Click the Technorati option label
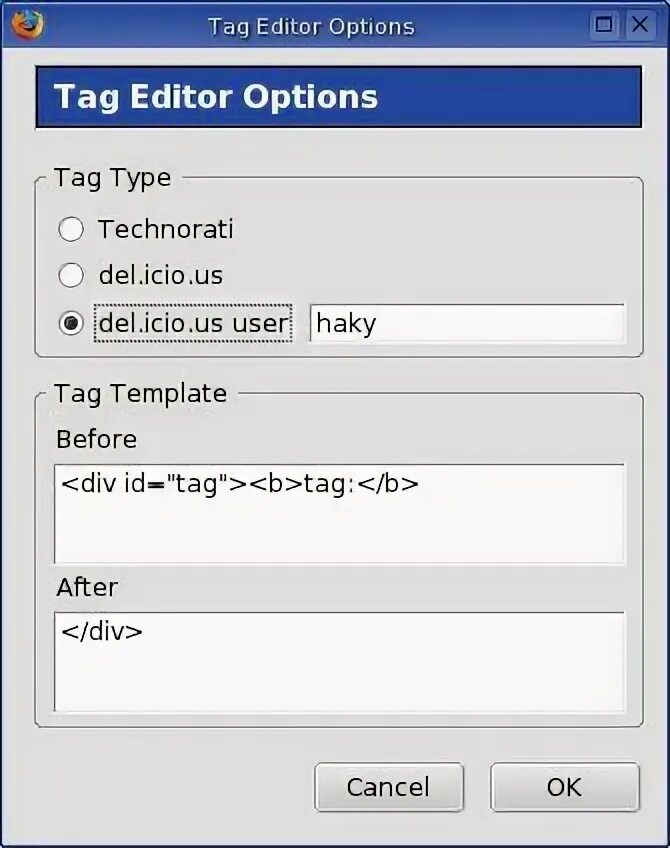The image size is (670, 848). pos(165,229)
